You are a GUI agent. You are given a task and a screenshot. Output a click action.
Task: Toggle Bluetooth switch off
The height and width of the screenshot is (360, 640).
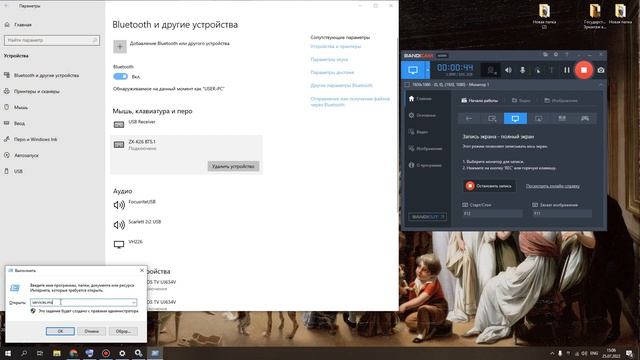(120, 76)
